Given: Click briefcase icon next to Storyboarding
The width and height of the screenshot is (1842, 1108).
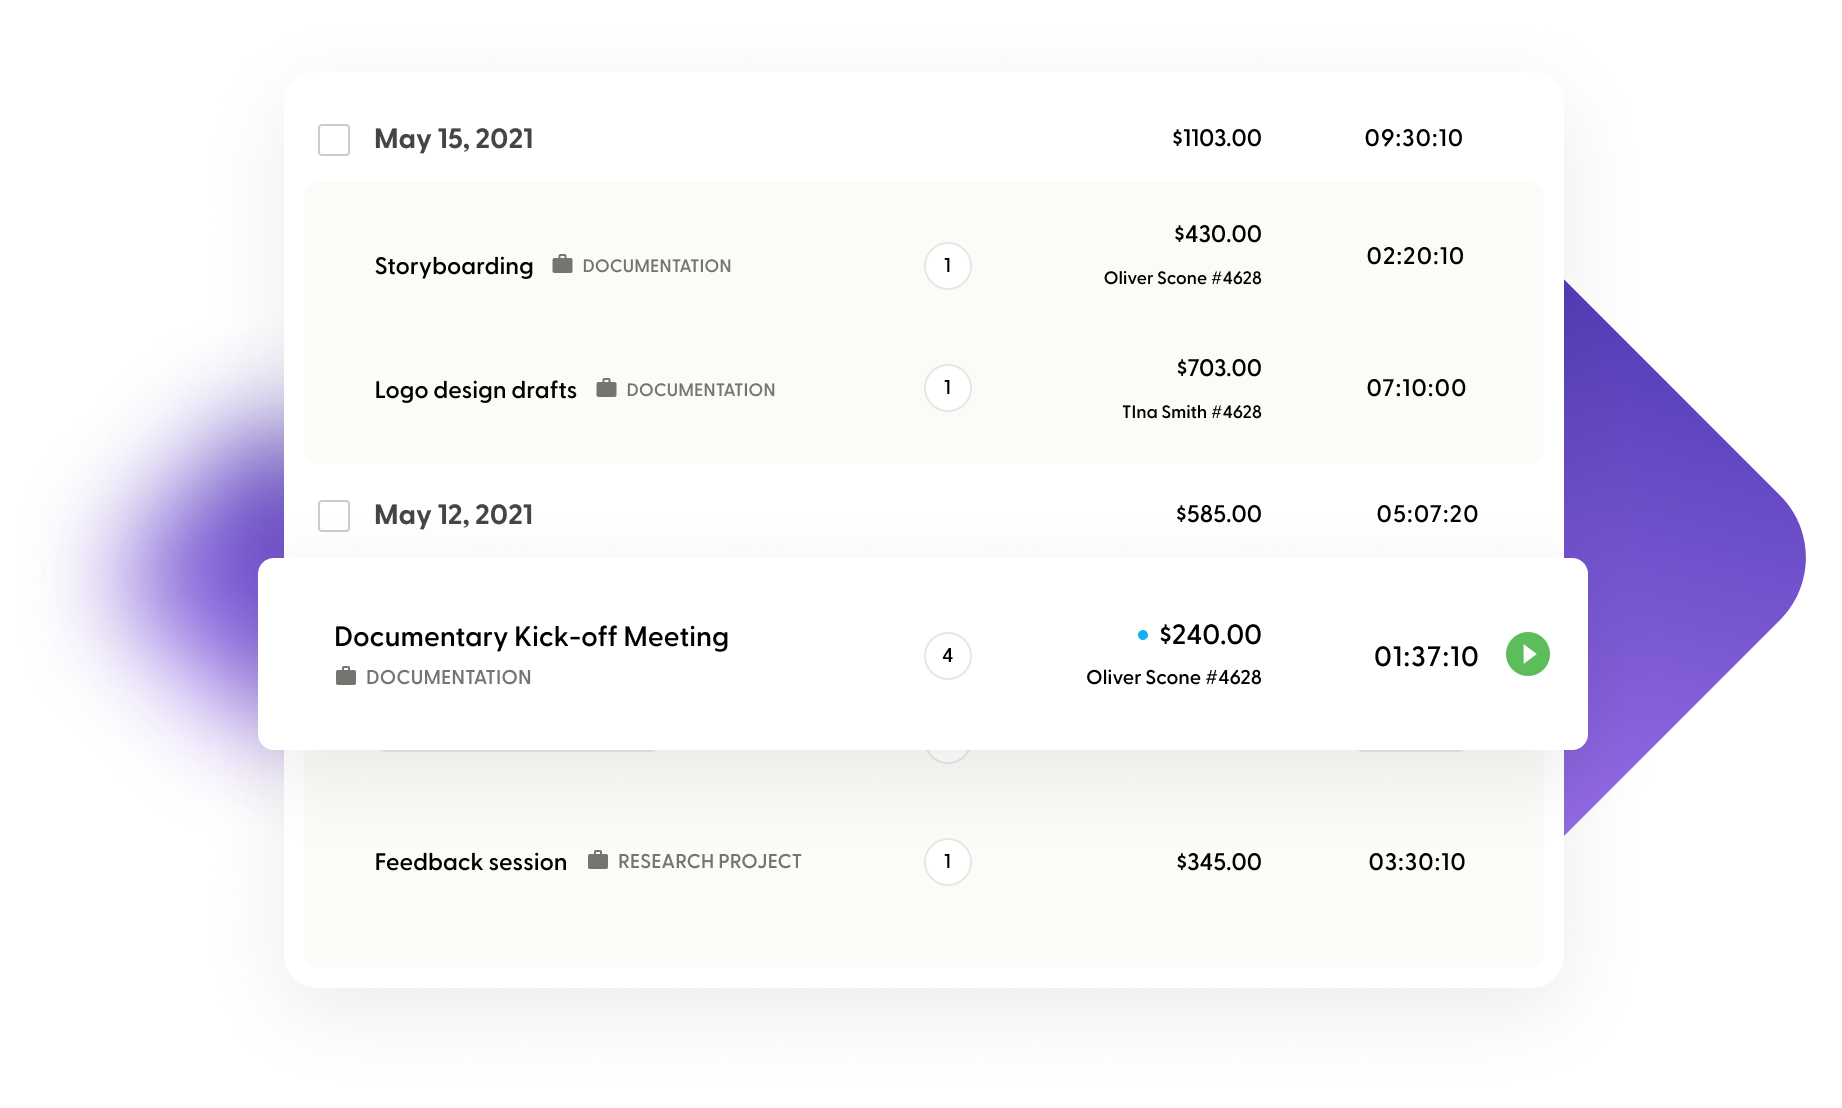Looking at the screenshot, I should tap(563, 265).
